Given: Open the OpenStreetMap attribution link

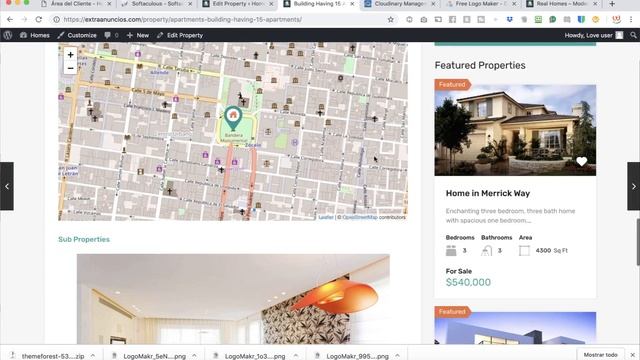Looking at the screenshot, I should point(360,217).
